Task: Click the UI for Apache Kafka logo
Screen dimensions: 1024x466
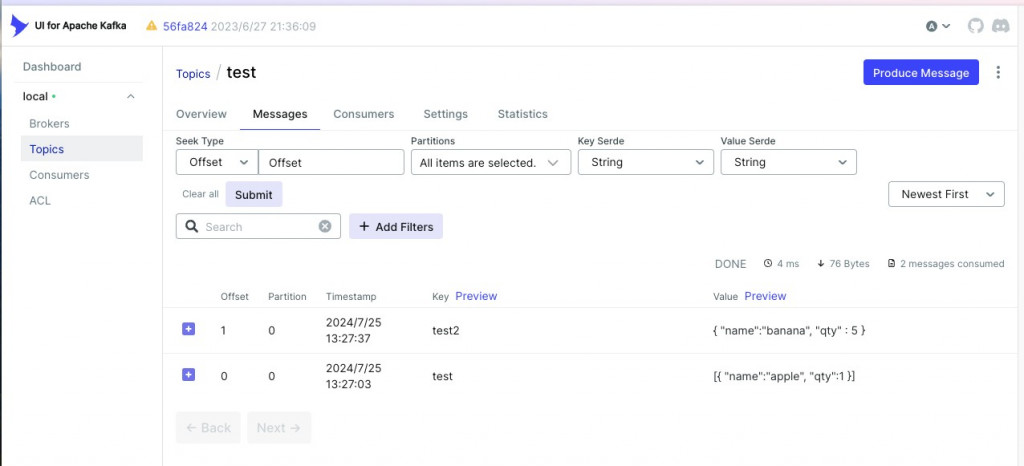Action: pos(20,26)
